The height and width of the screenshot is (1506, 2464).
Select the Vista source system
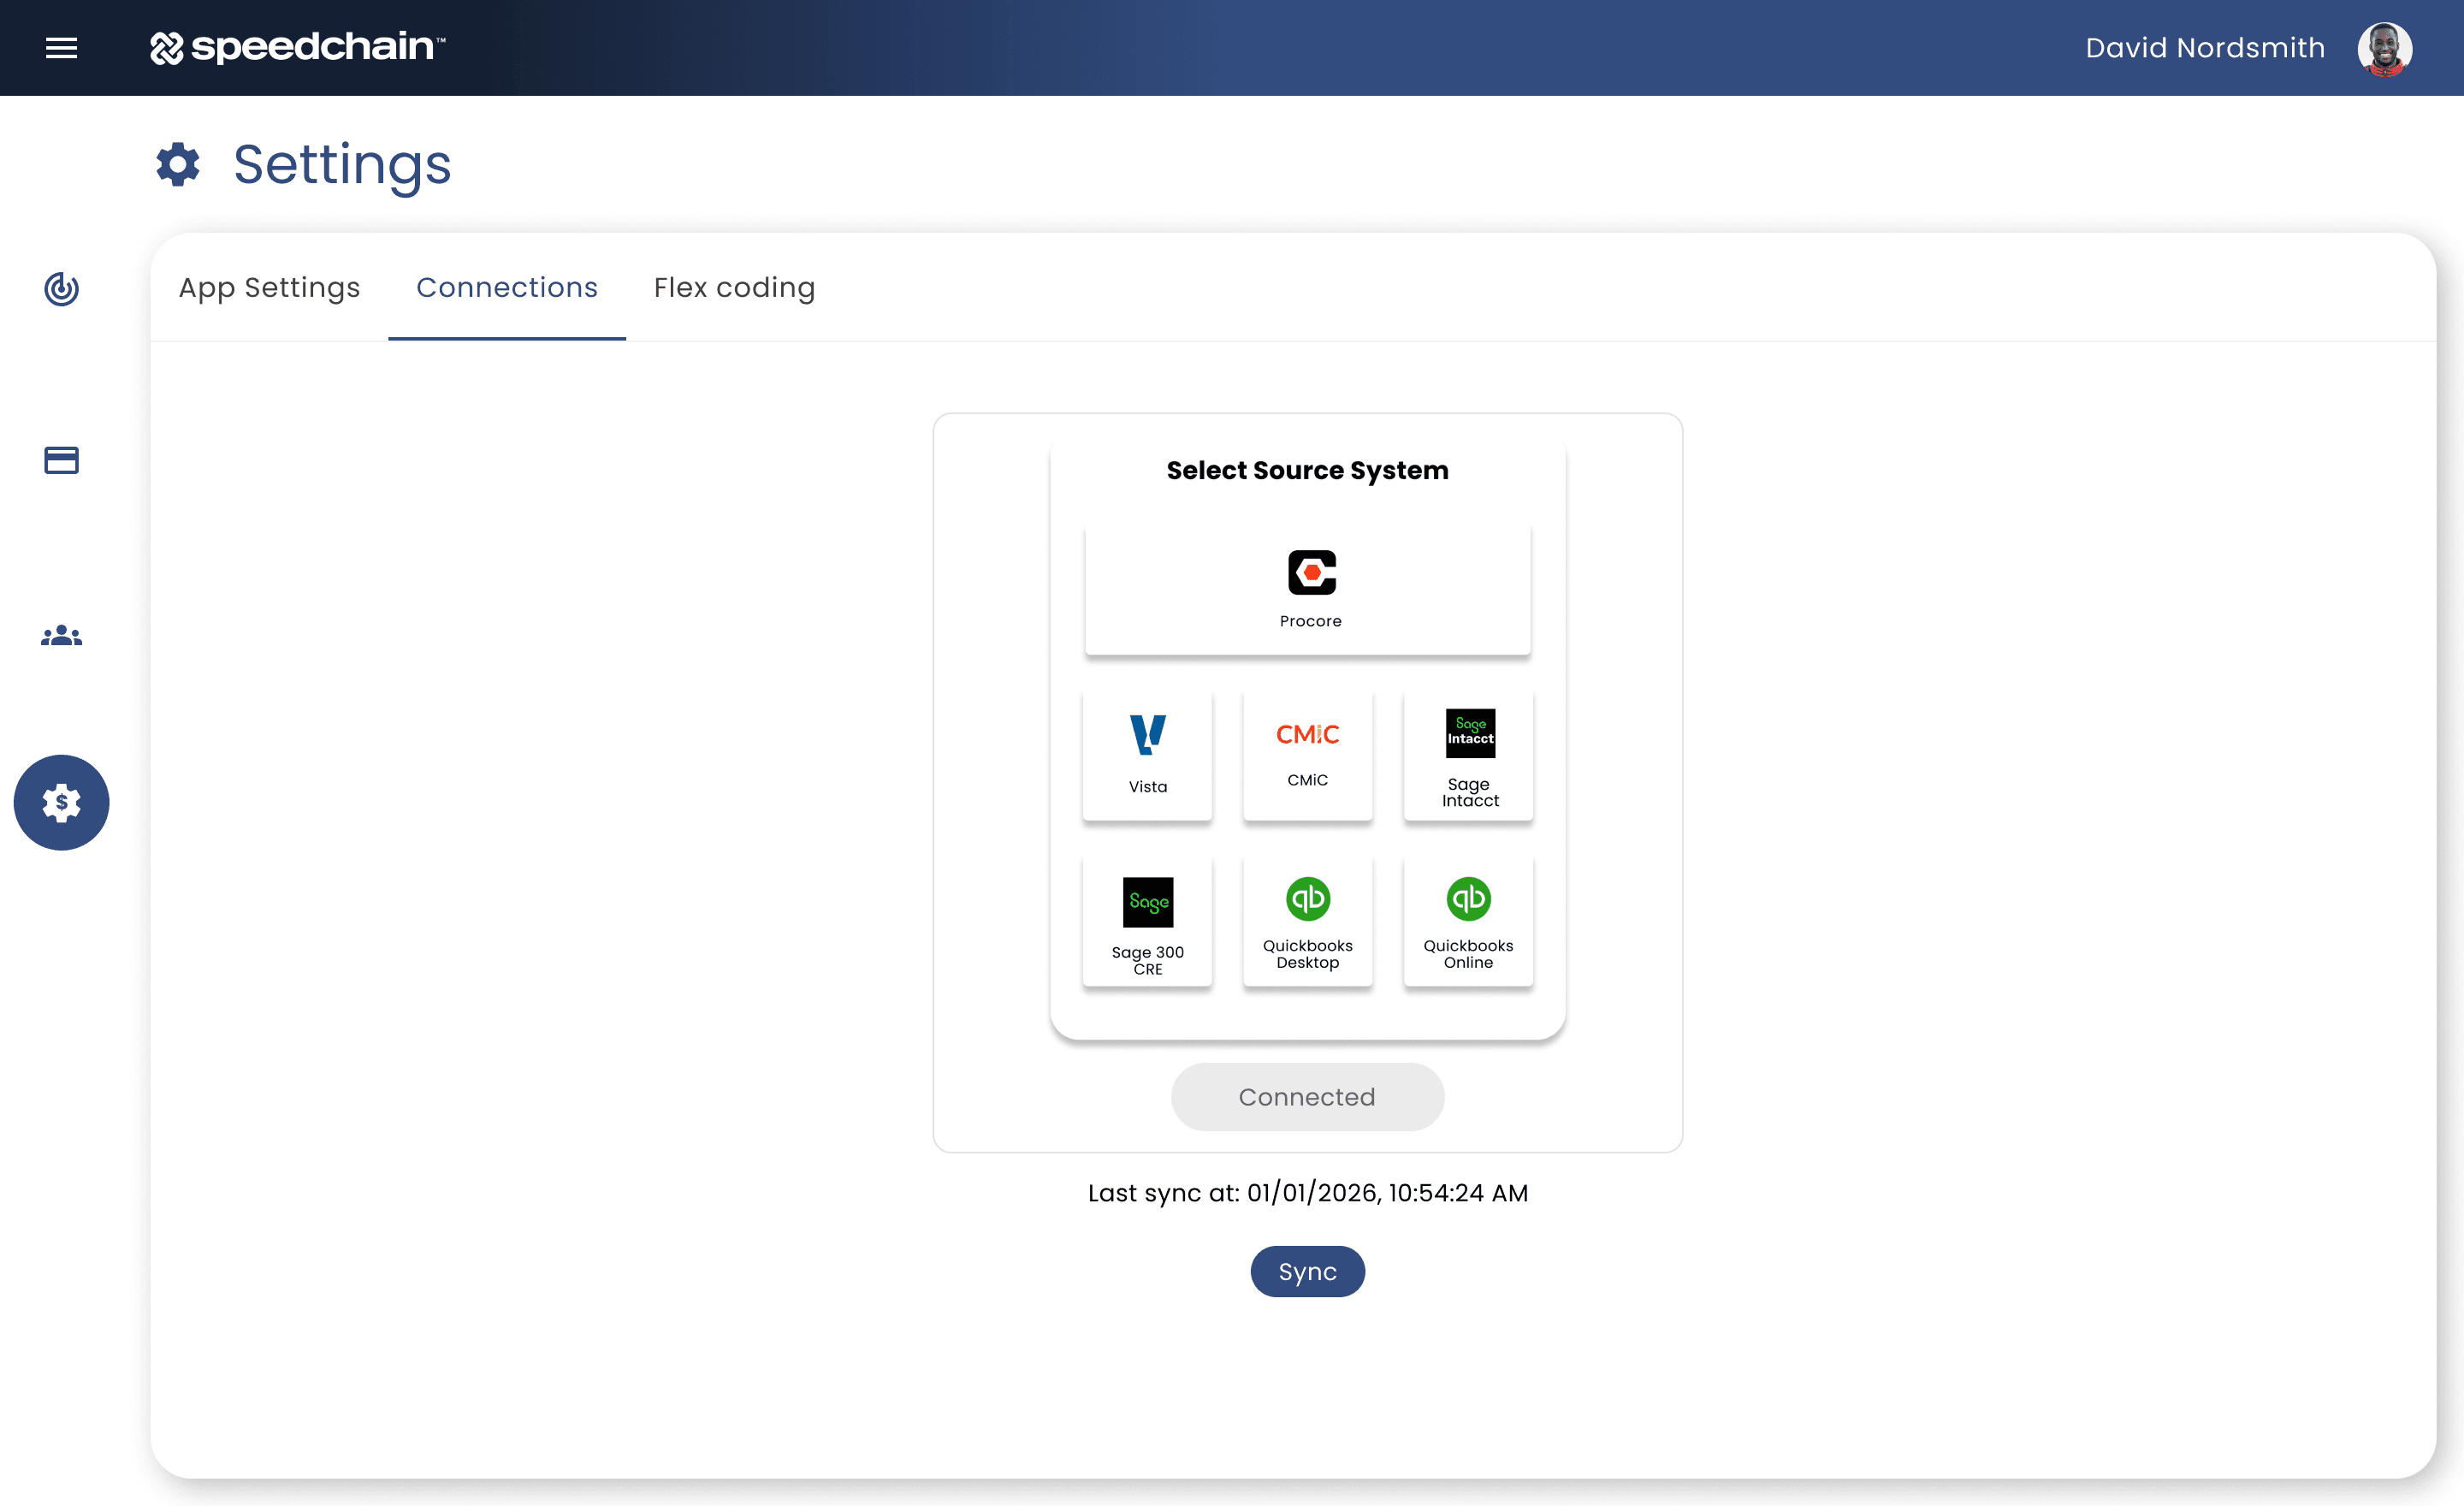click(x=1147, y=754)
